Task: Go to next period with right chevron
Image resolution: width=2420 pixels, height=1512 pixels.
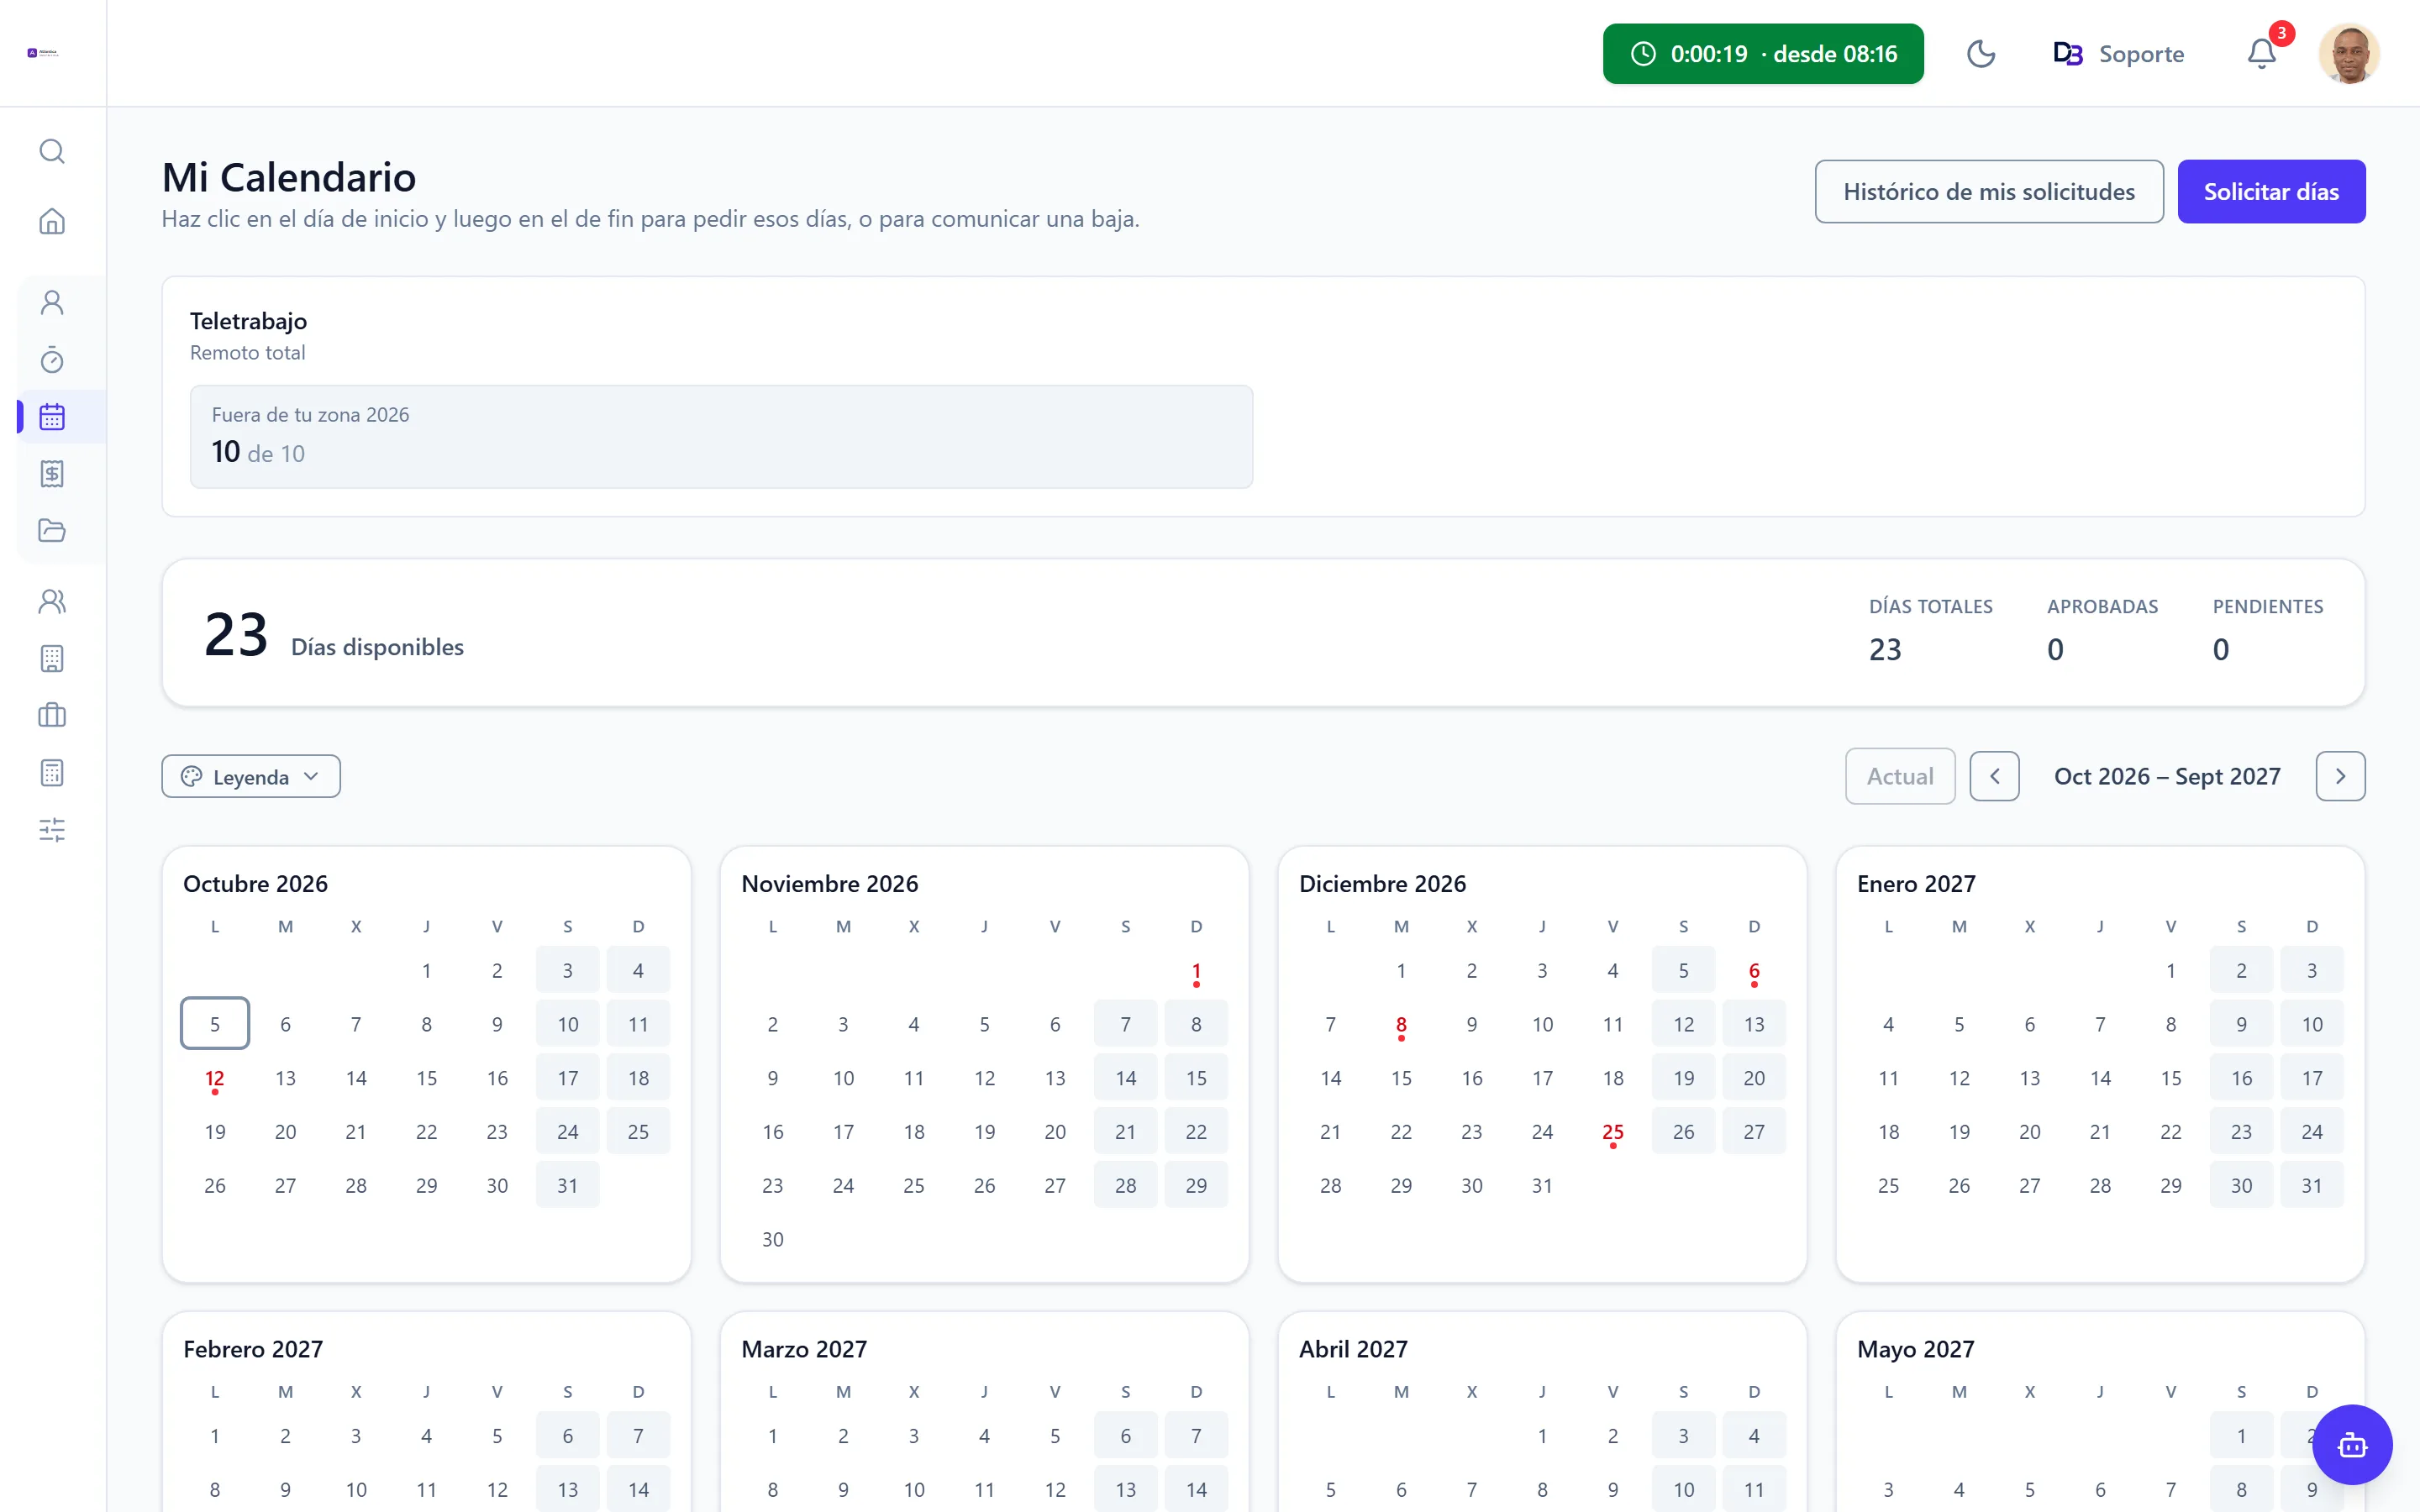Action: coord(2340,776)
